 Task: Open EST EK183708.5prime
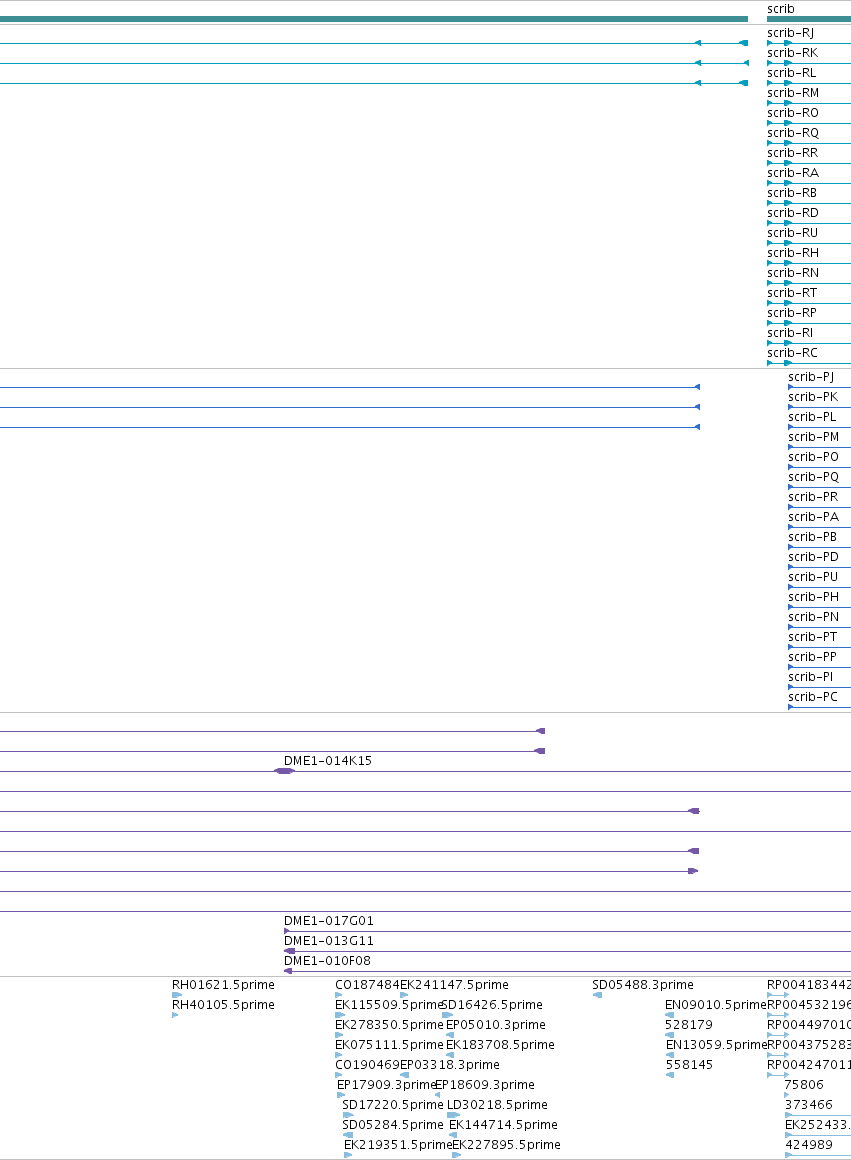point(500,1045)
